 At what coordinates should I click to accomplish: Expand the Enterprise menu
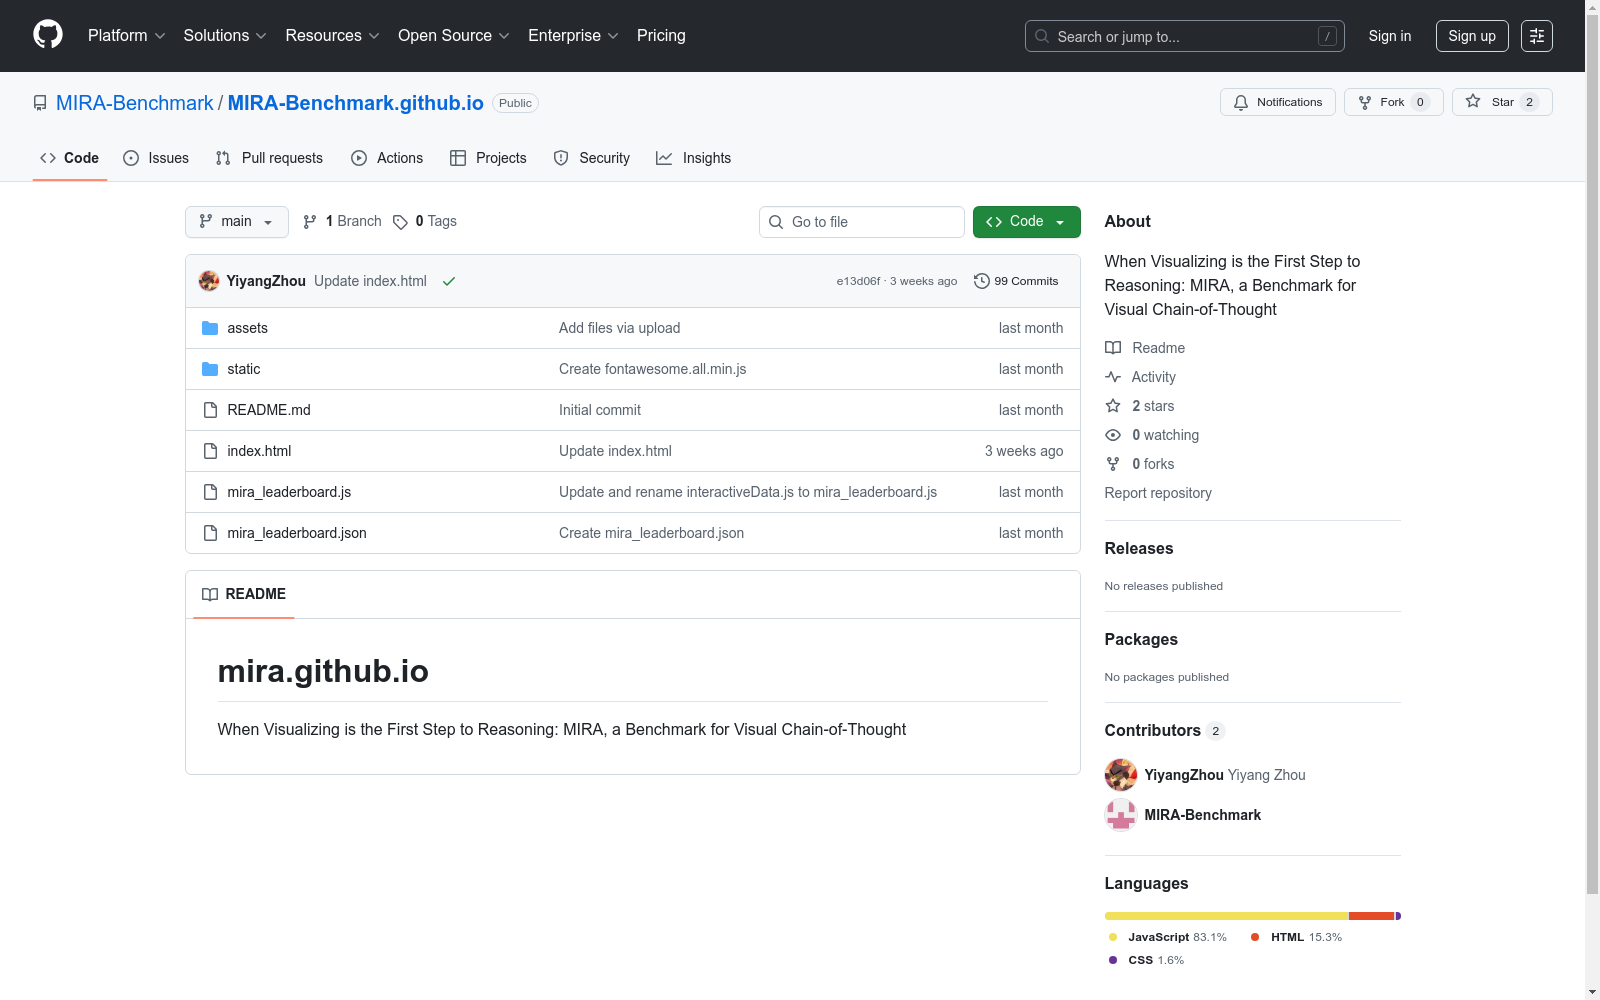tap(573, 35)
